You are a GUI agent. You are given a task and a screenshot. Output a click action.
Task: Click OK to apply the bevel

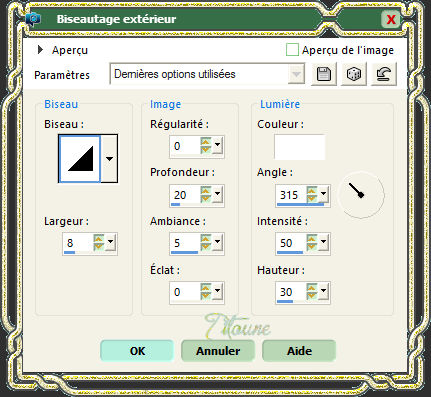pos(137,351)
